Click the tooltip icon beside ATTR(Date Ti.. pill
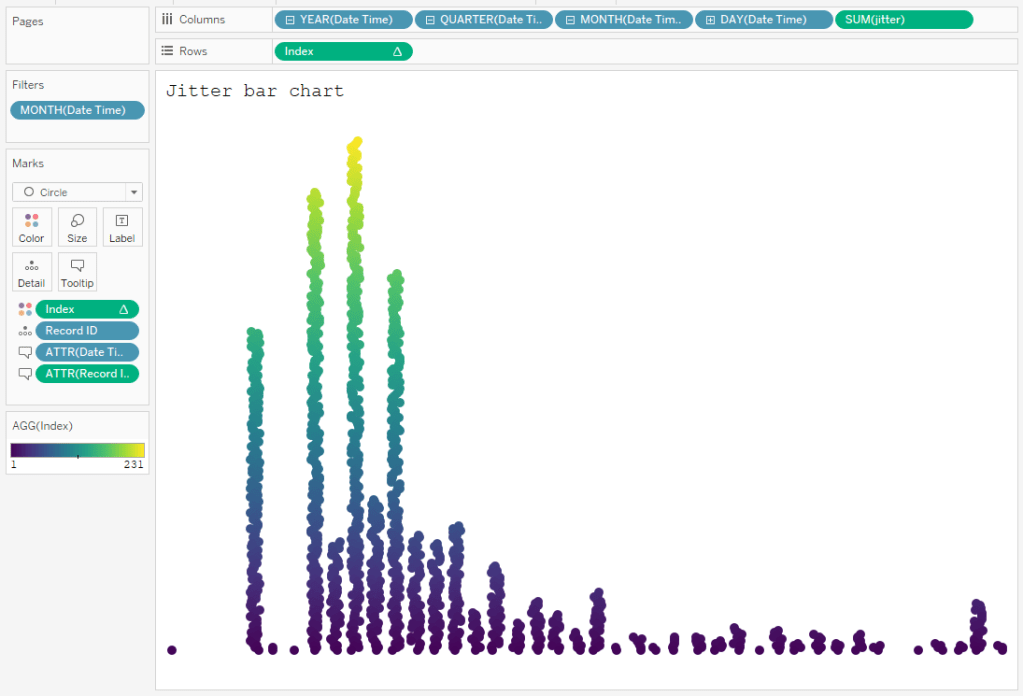The image size is (1023, 696). coord(25,352)
